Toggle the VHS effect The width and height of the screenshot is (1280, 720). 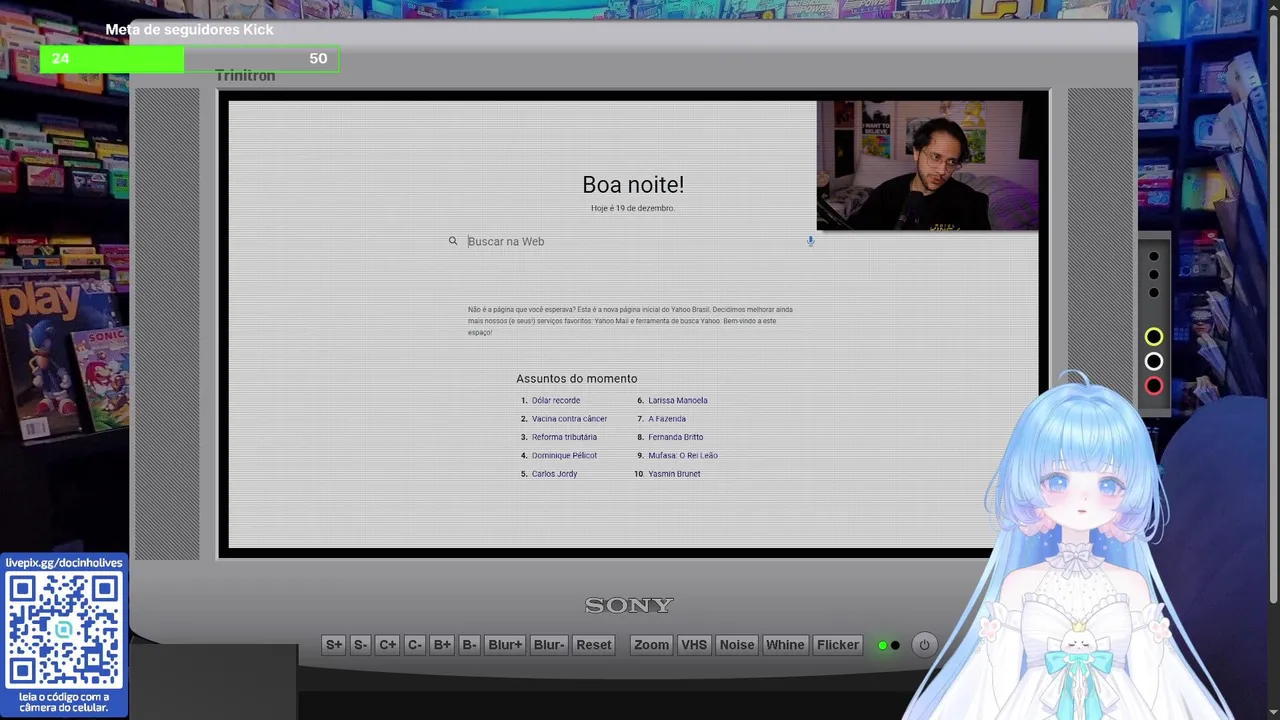tap(694, 645)
